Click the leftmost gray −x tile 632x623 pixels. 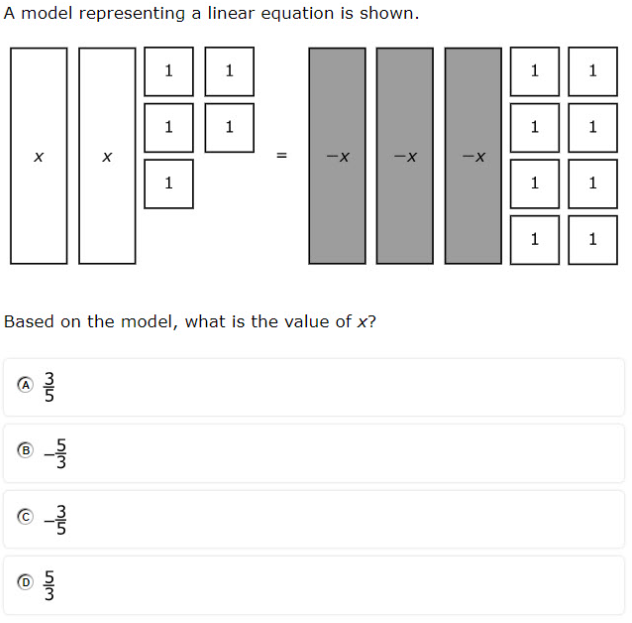337,156
